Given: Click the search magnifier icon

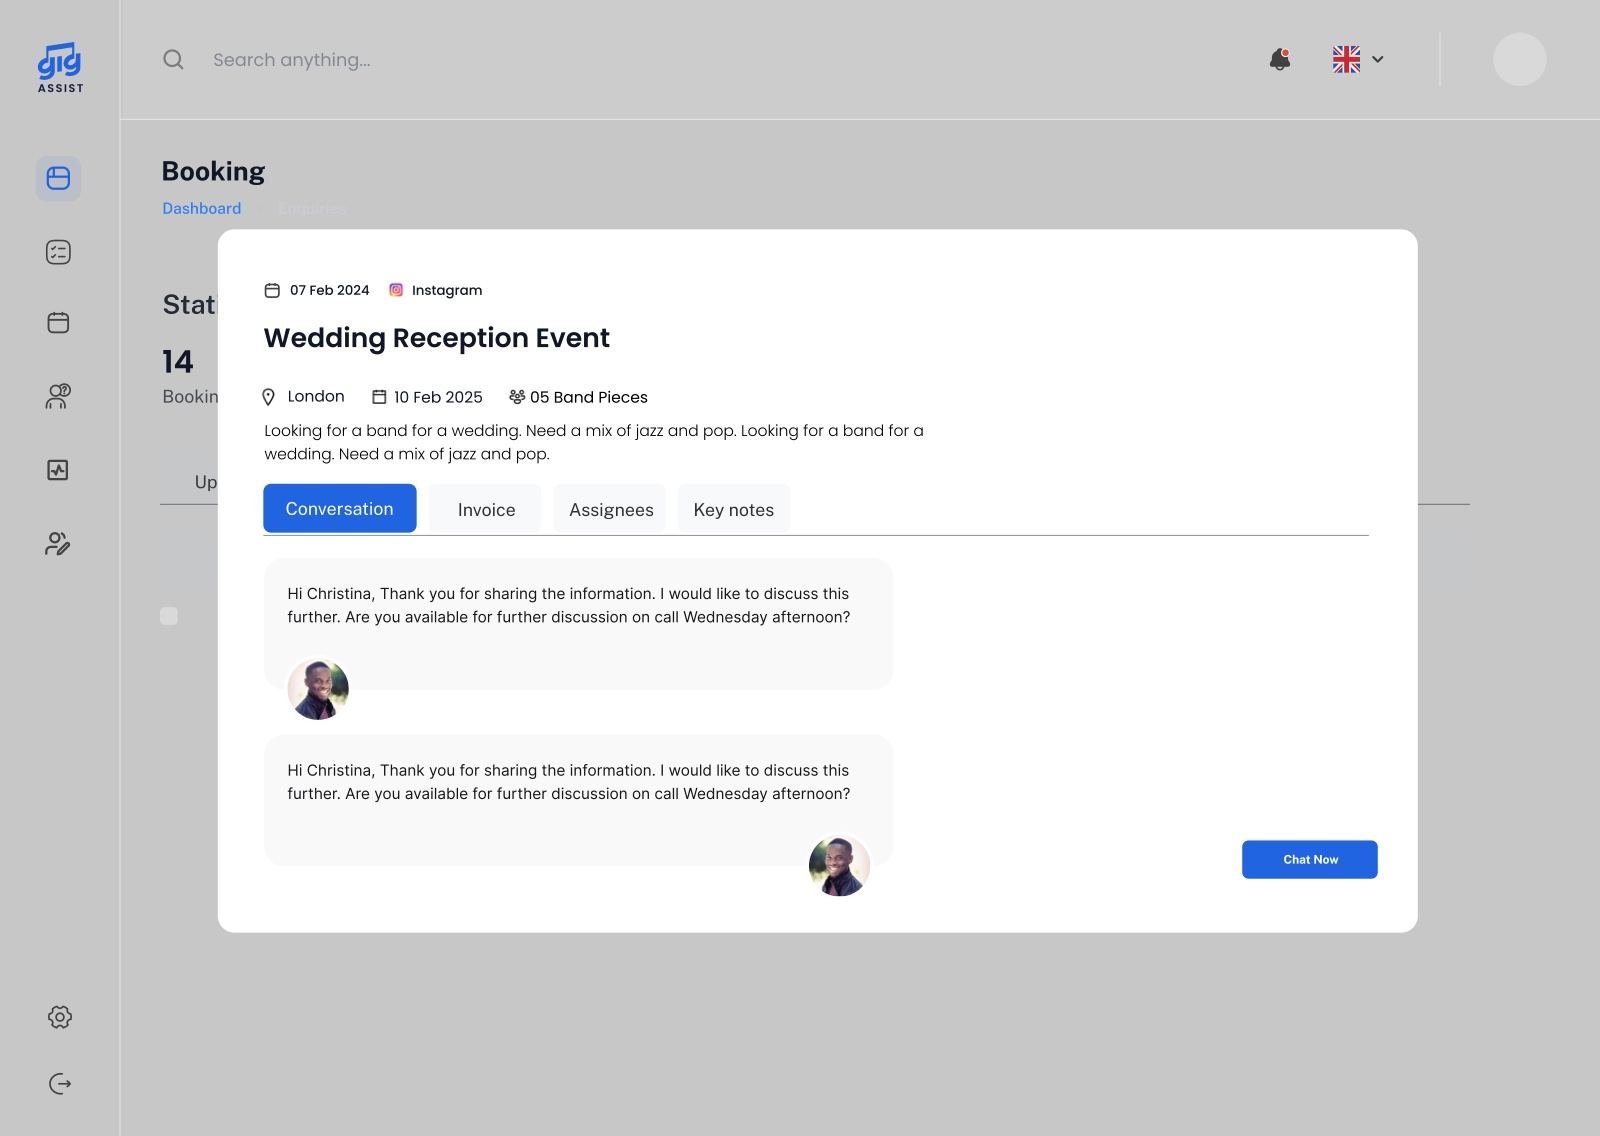Looking at the screenshot, I should pyautogui.click(x=173, y=59).
